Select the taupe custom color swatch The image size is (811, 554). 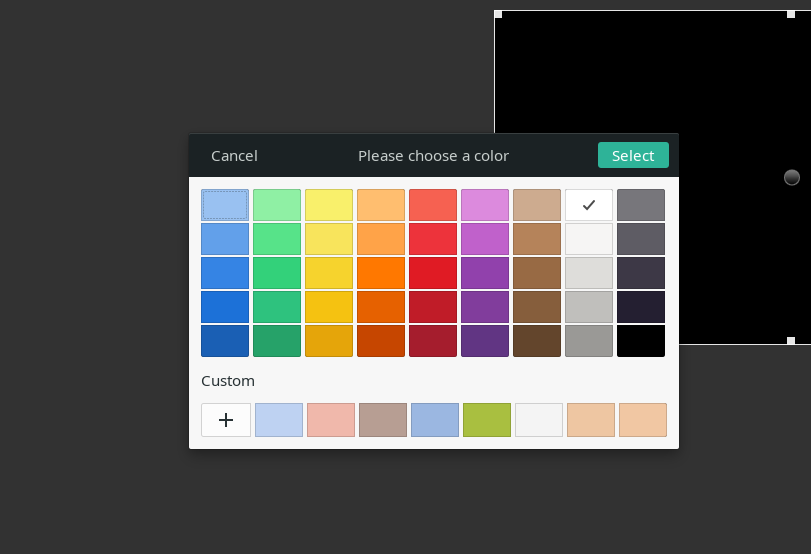point(383,420)
